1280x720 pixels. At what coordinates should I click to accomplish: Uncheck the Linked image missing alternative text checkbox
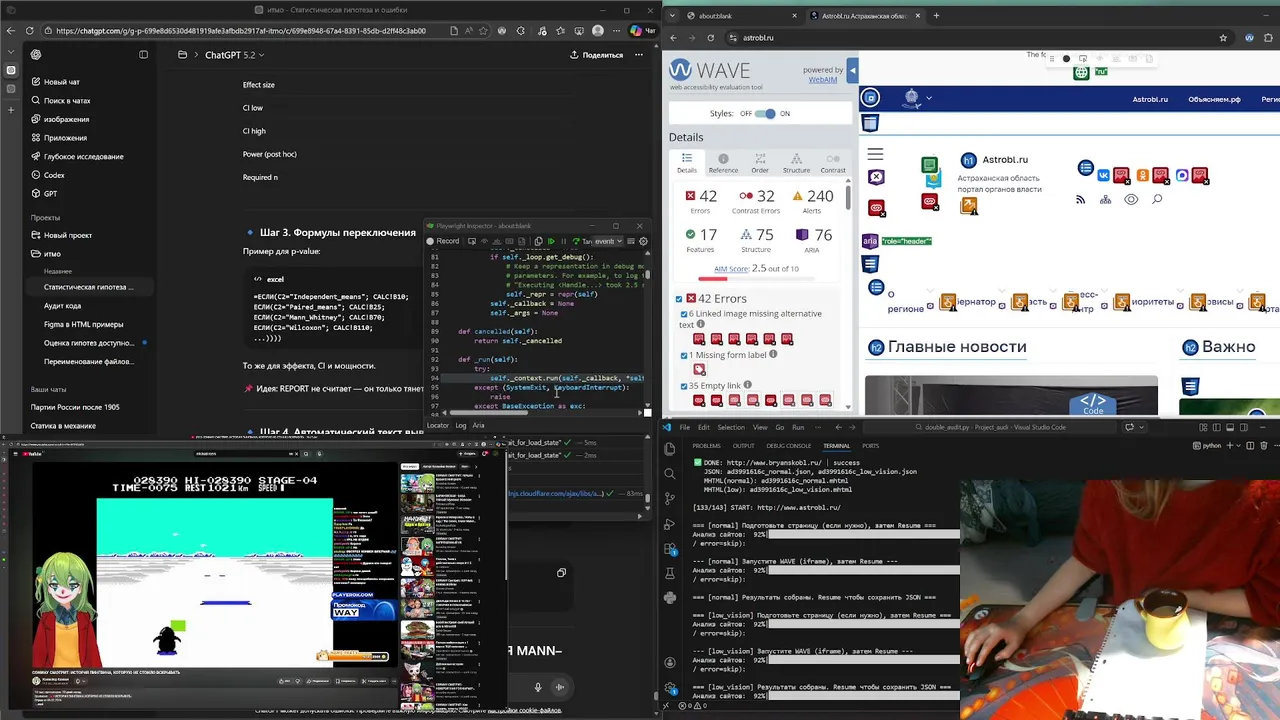[x=684, y=314]
